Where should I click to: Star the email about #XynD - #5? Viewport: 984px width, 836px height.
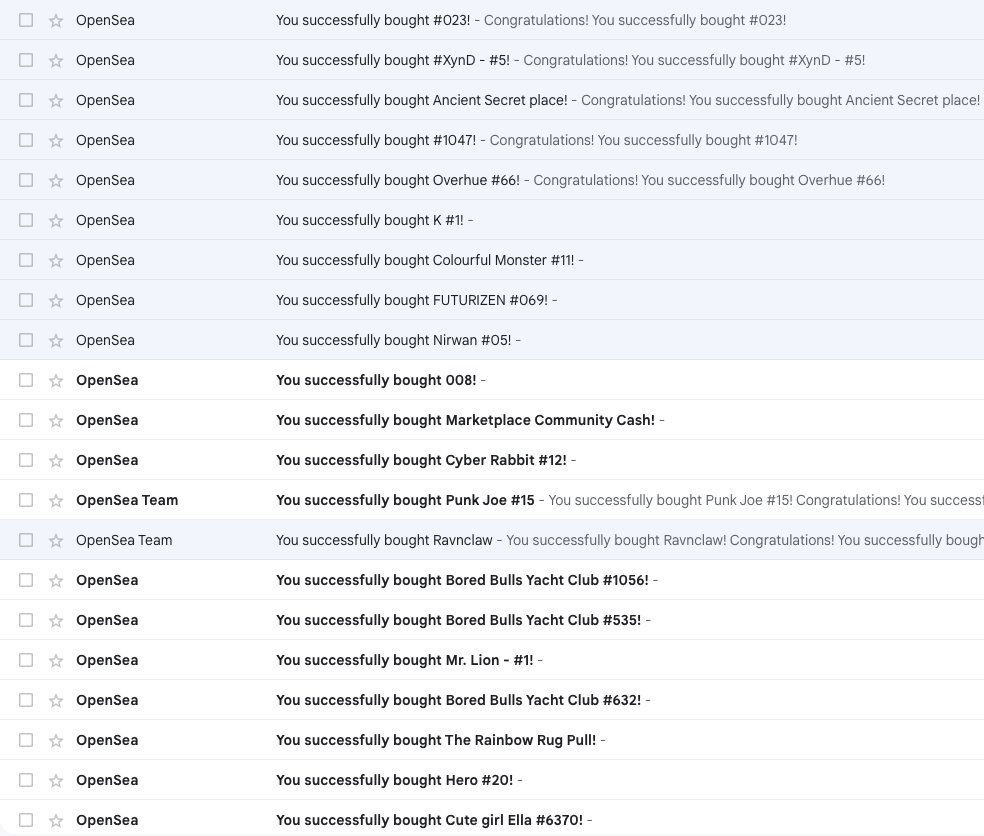coord(56,61)
